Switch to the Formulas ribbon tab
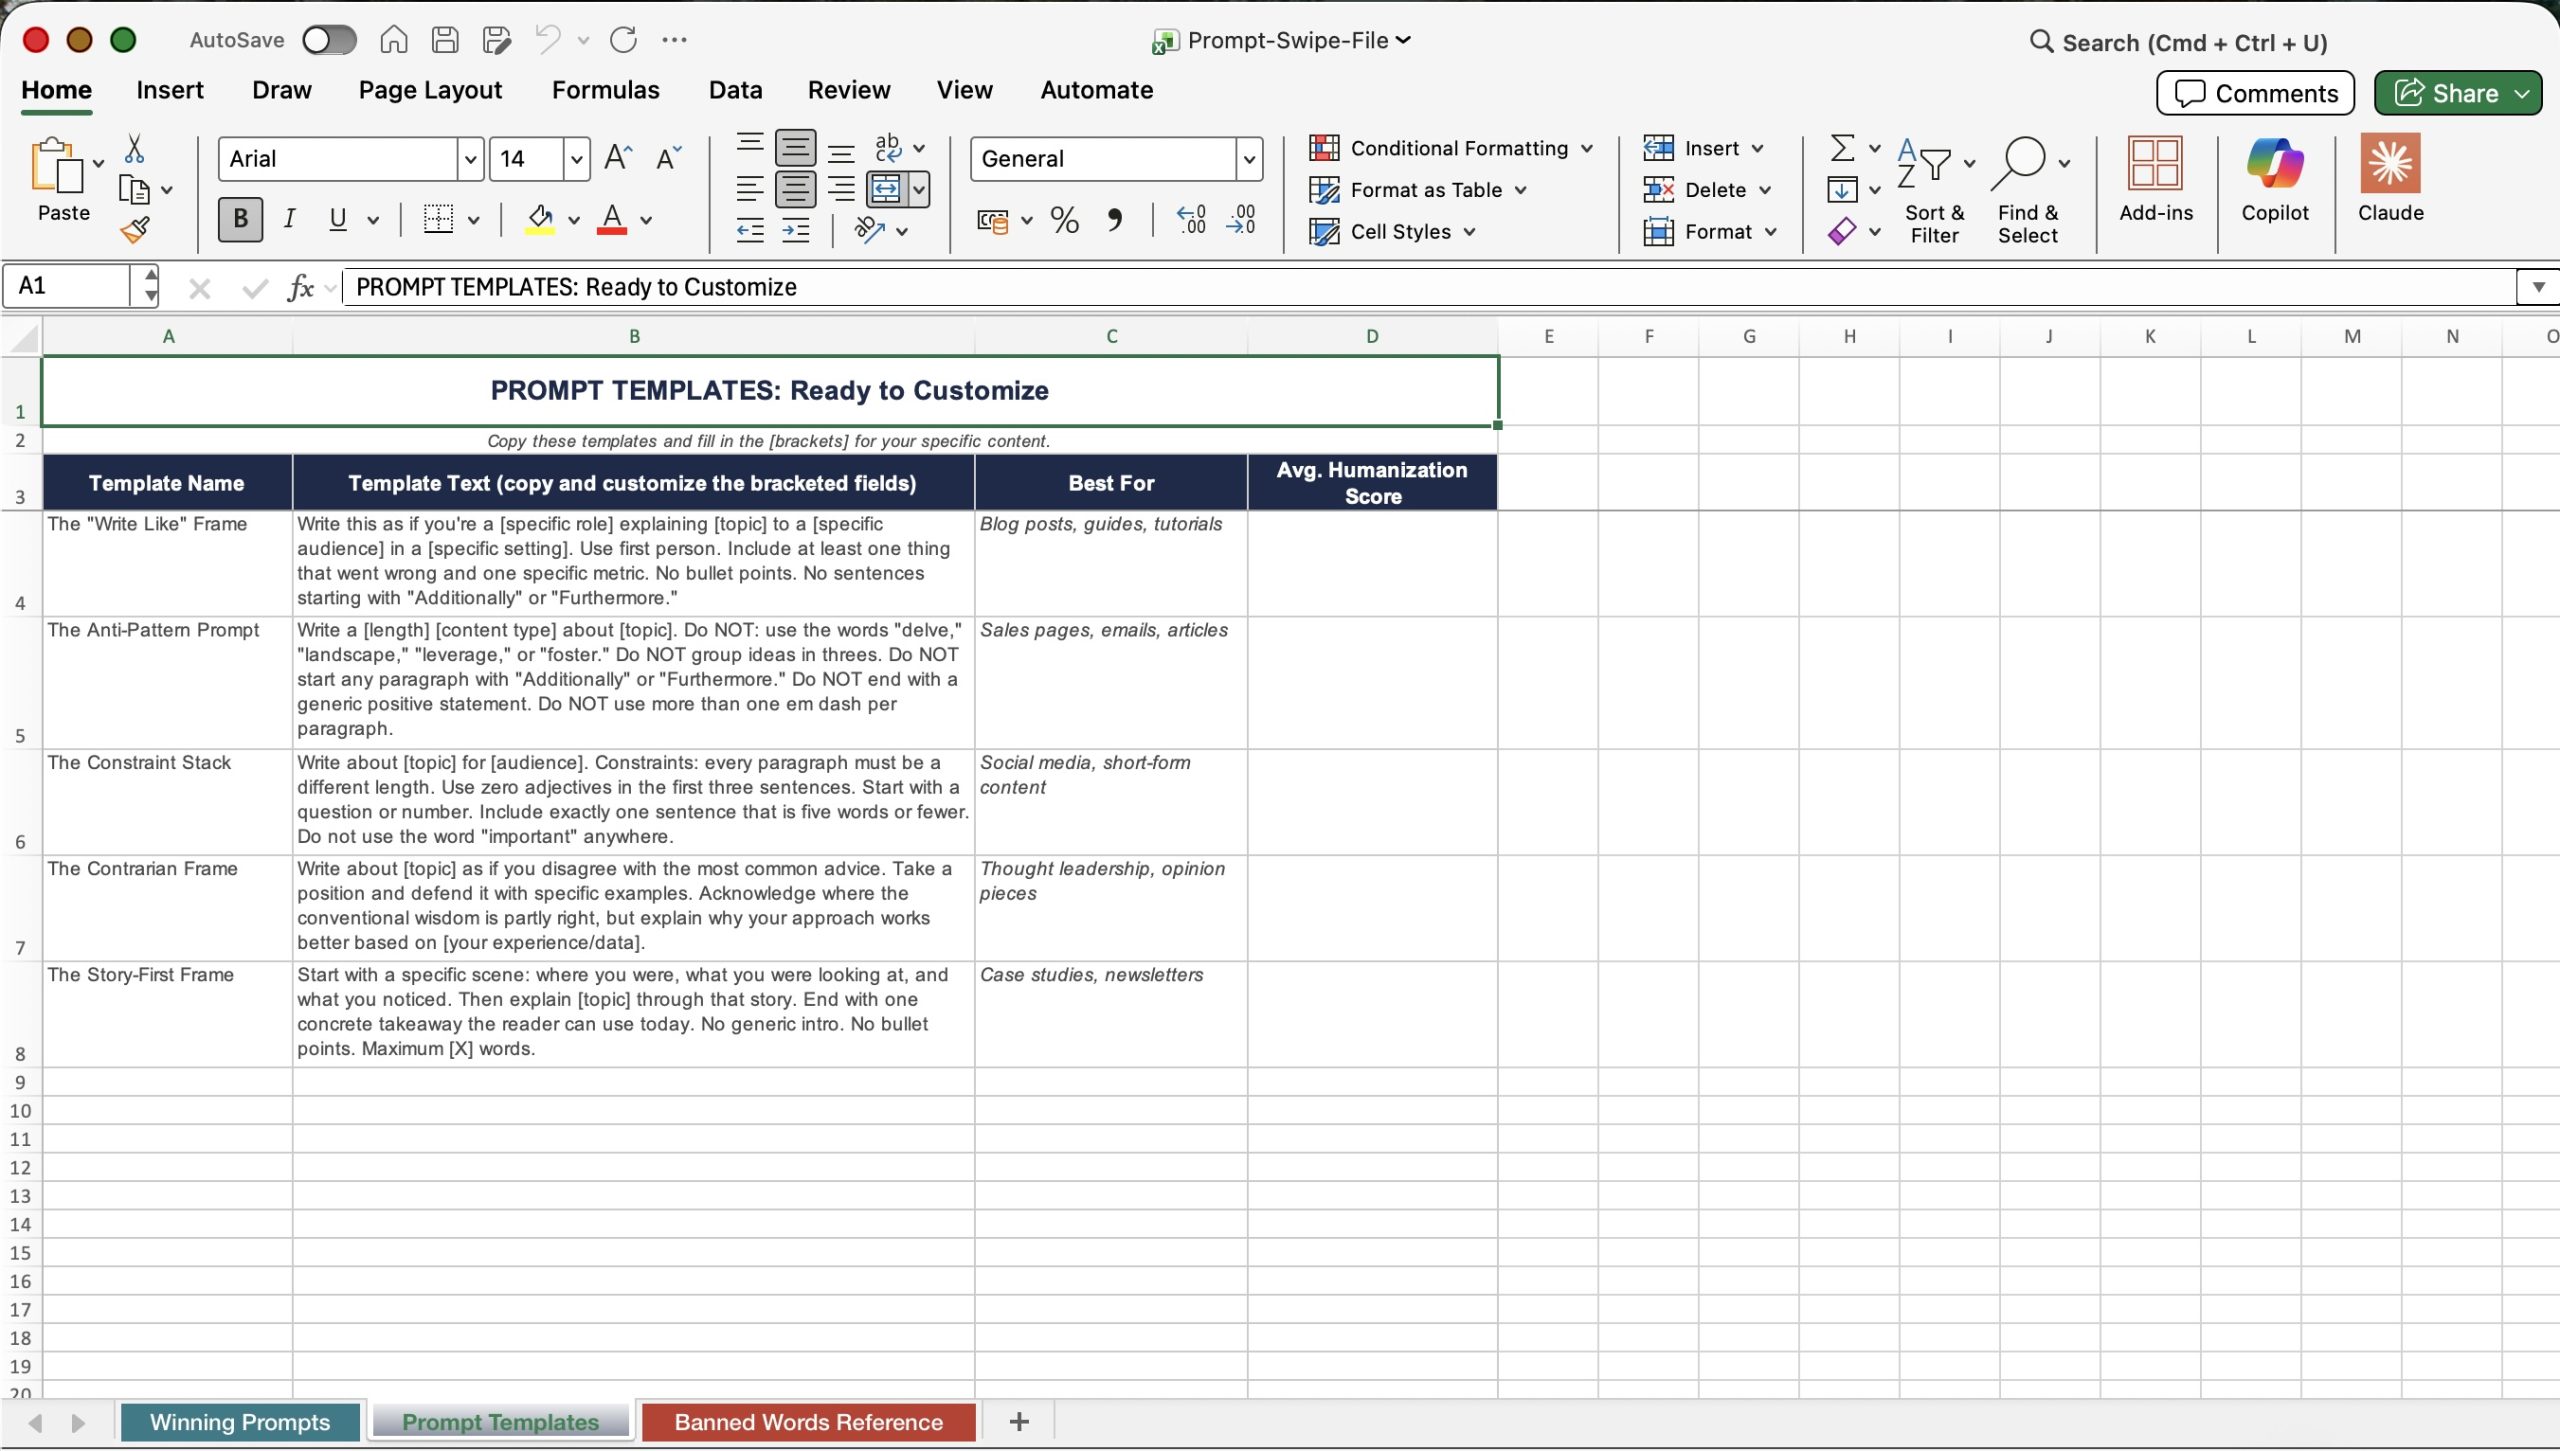The width and height of the screenshot is (2560, 1451). coord(605,90)
